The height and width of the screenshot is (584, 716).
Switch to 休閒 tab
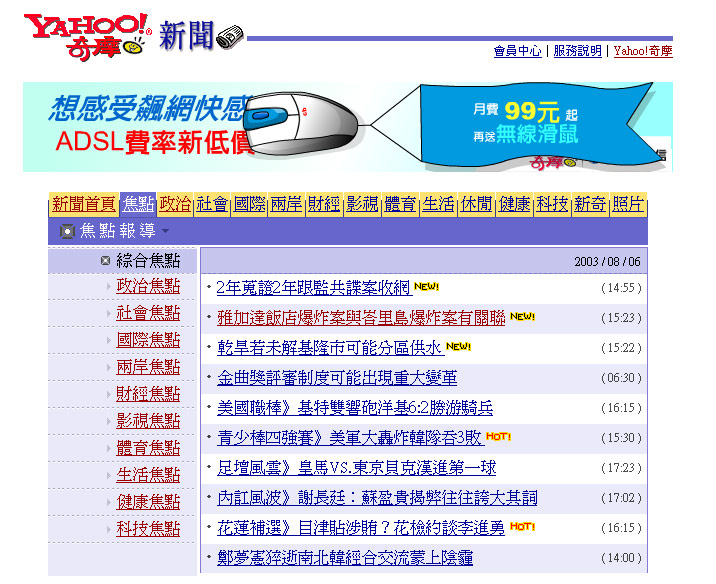pyautogui.click(x=476, y=204)
